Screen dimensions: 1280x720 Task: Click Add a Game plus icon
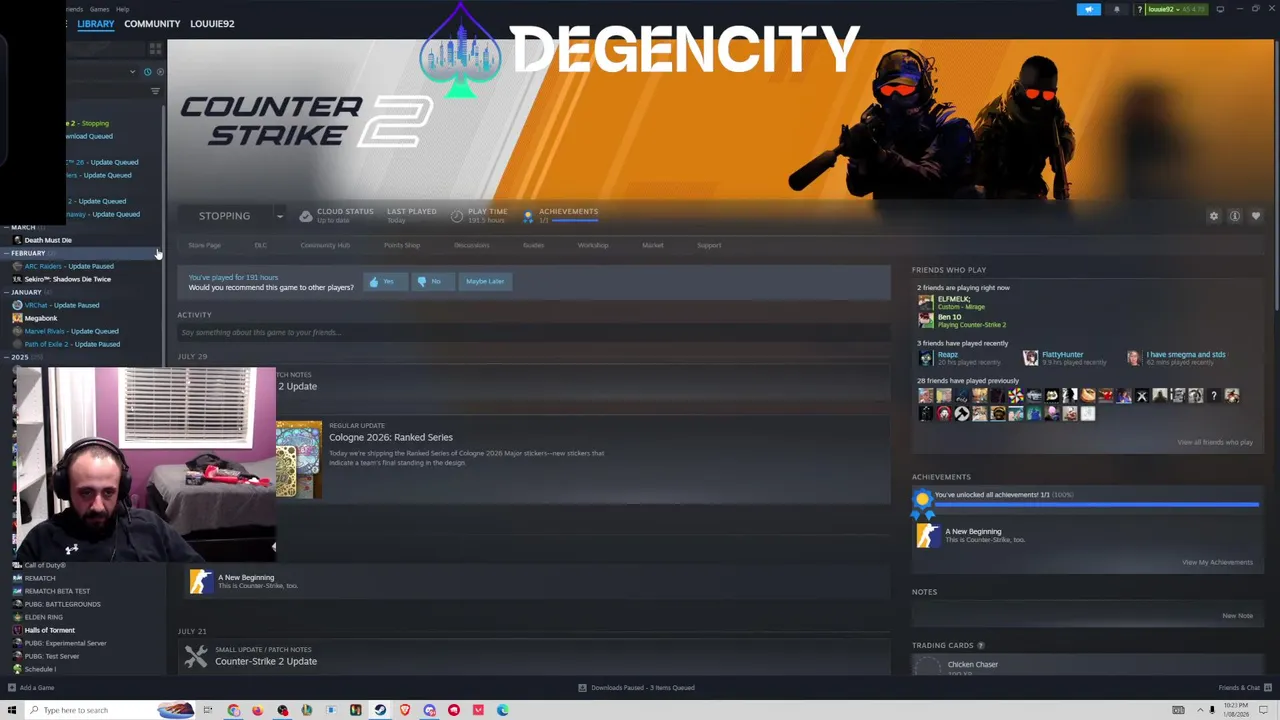[x=12, y=688]
